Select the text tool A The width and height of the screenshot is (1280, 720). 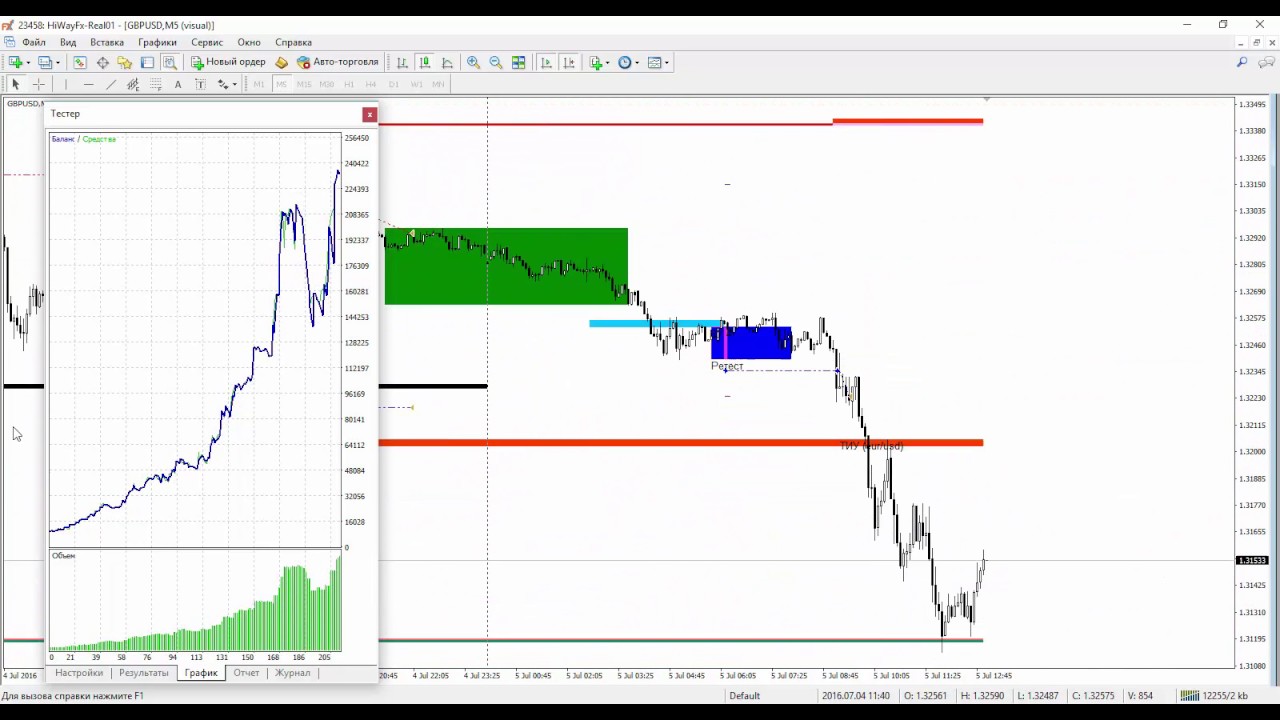coord(178,84)
